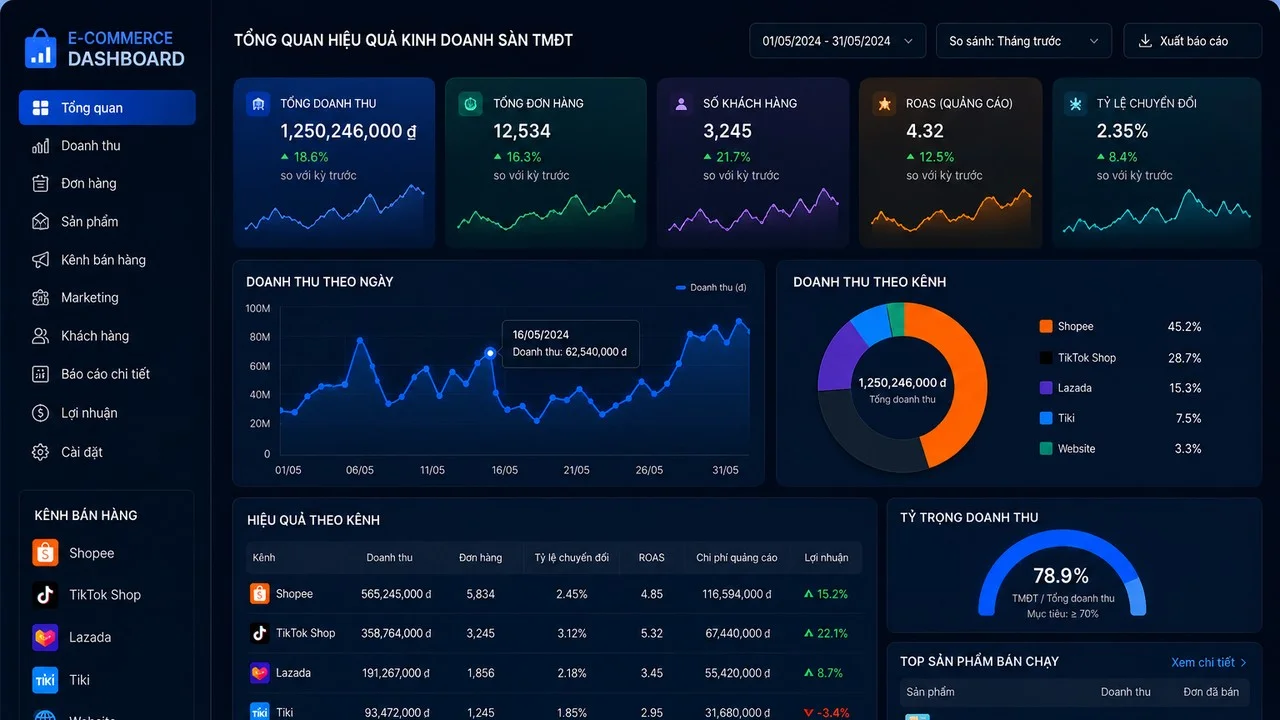
Task: Go to the Doanh thu menu item
Action: click(x=107, y=146)
